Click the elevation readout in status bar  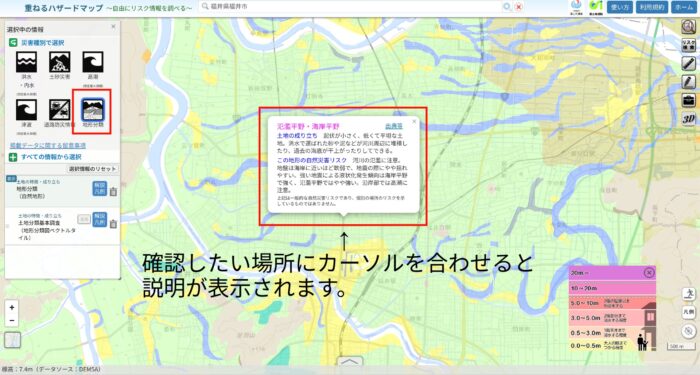pos(51,370)
